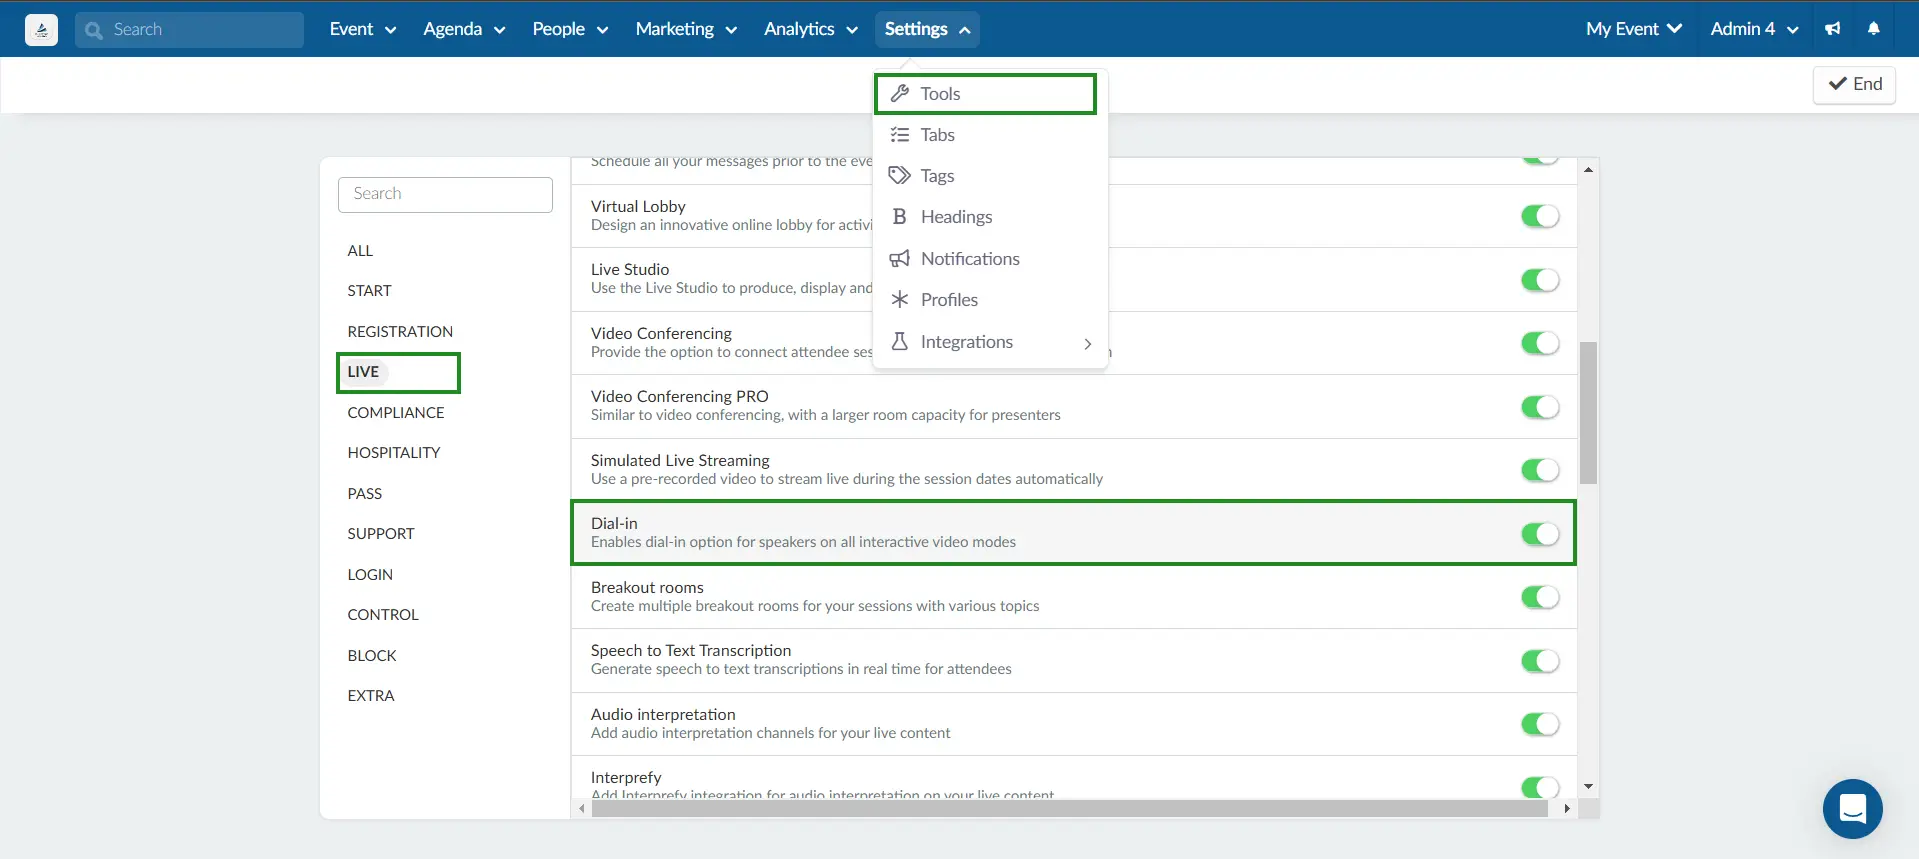Select the ALL category filter
Viewport: 1919px width, 859px height.
click(360, 250)
